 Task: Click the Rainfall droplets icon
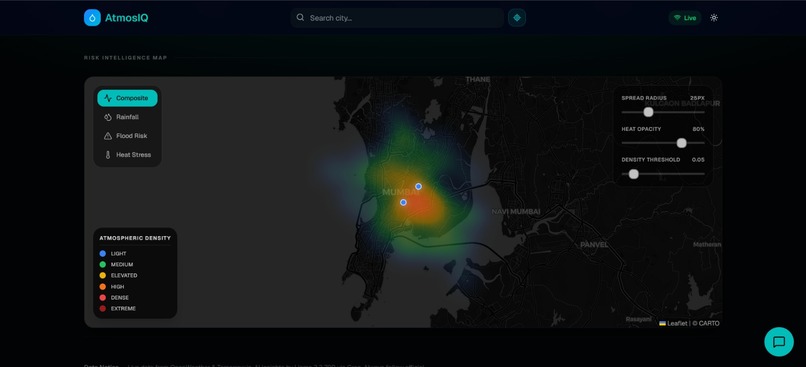pyautogui.click(x=108, y=117)
